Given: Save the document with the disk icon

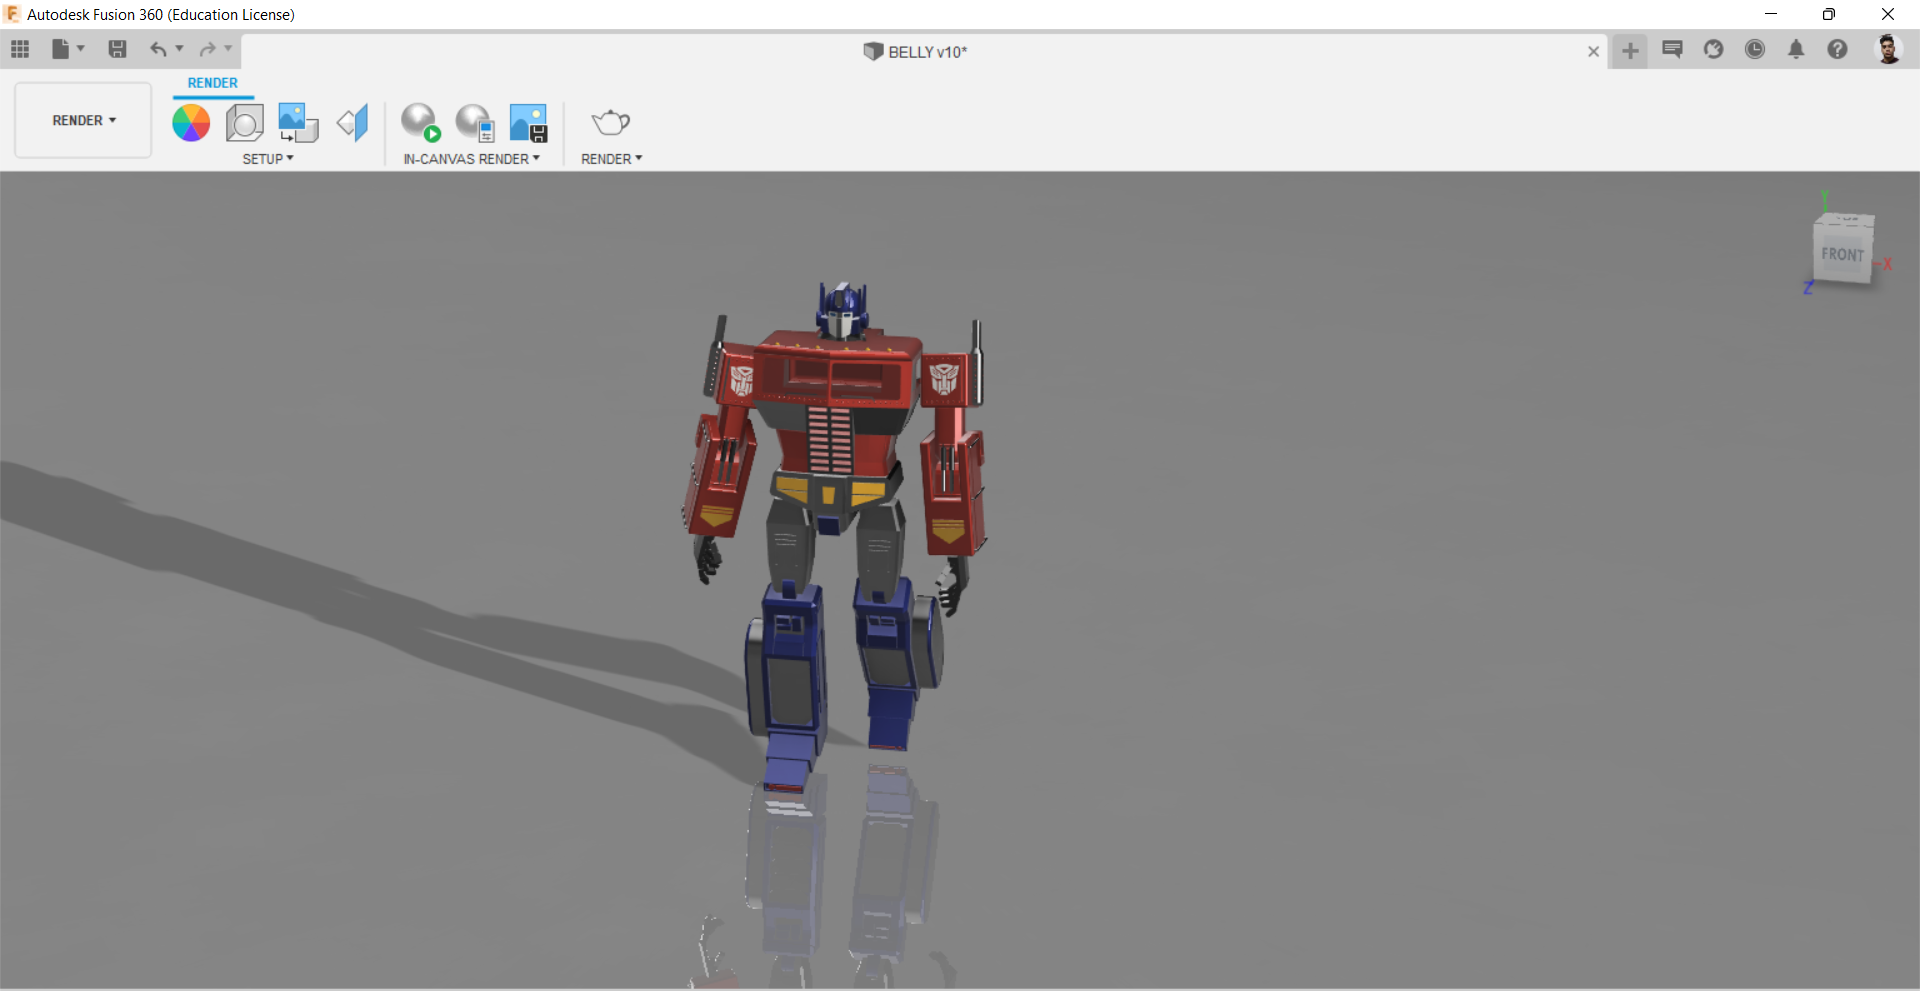Looking at the screenshot, I should click(x=117, y=49).
